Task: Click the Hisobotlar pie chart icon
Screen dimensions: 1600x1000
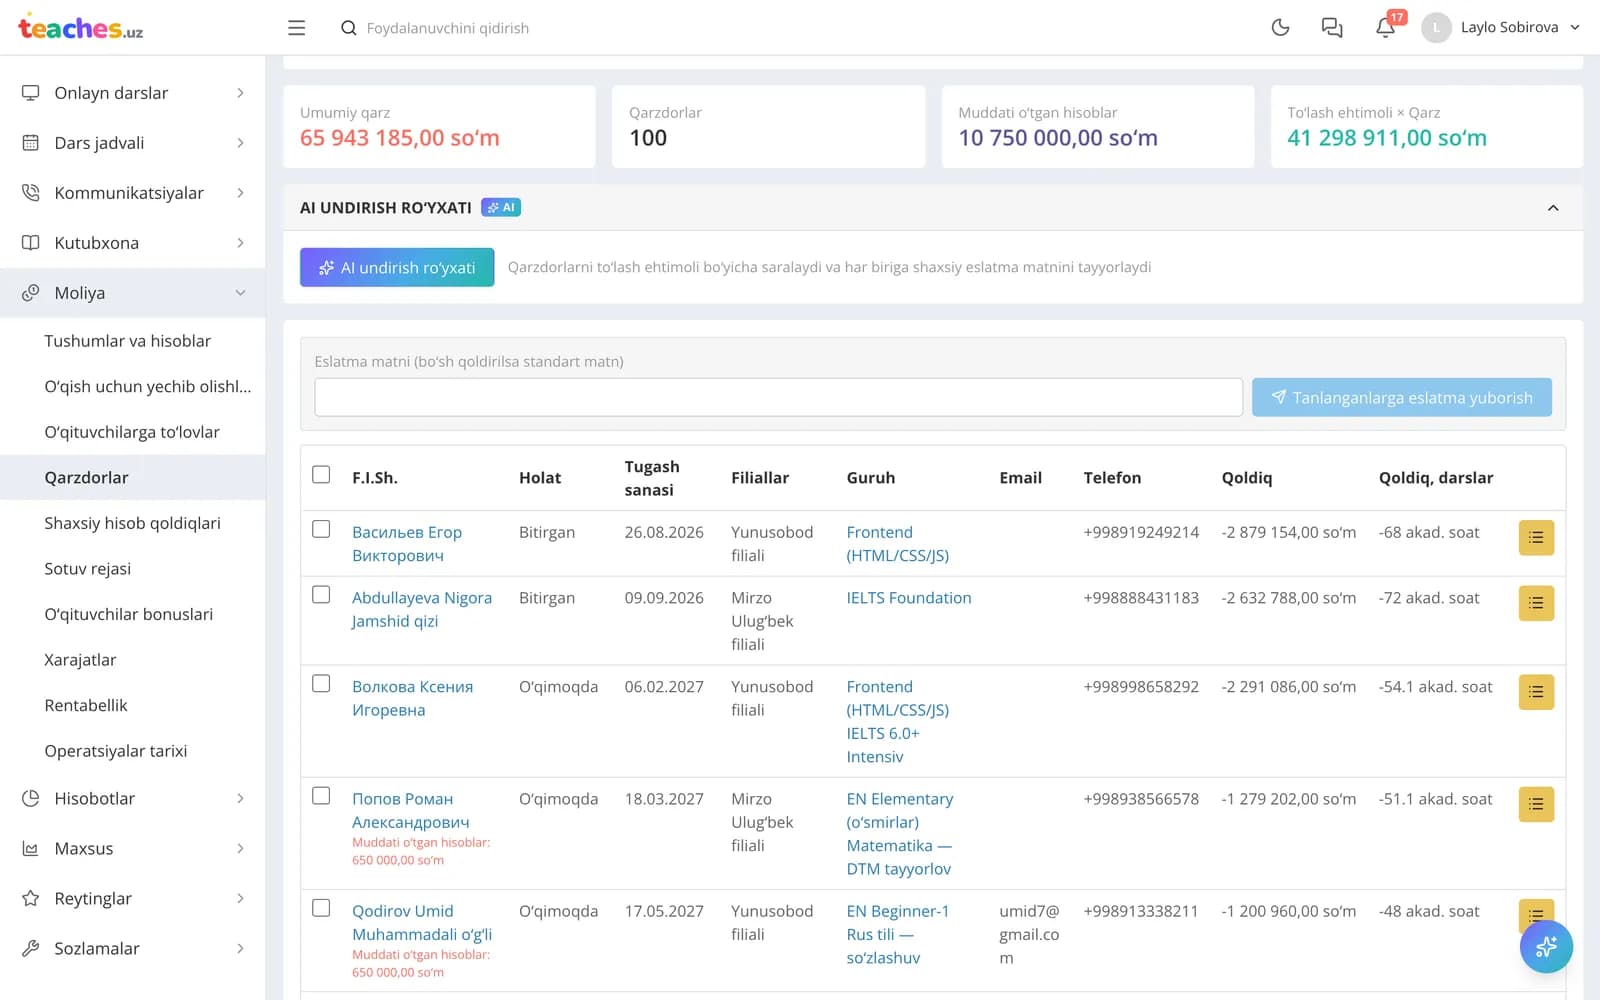Action: pos(31,798)
